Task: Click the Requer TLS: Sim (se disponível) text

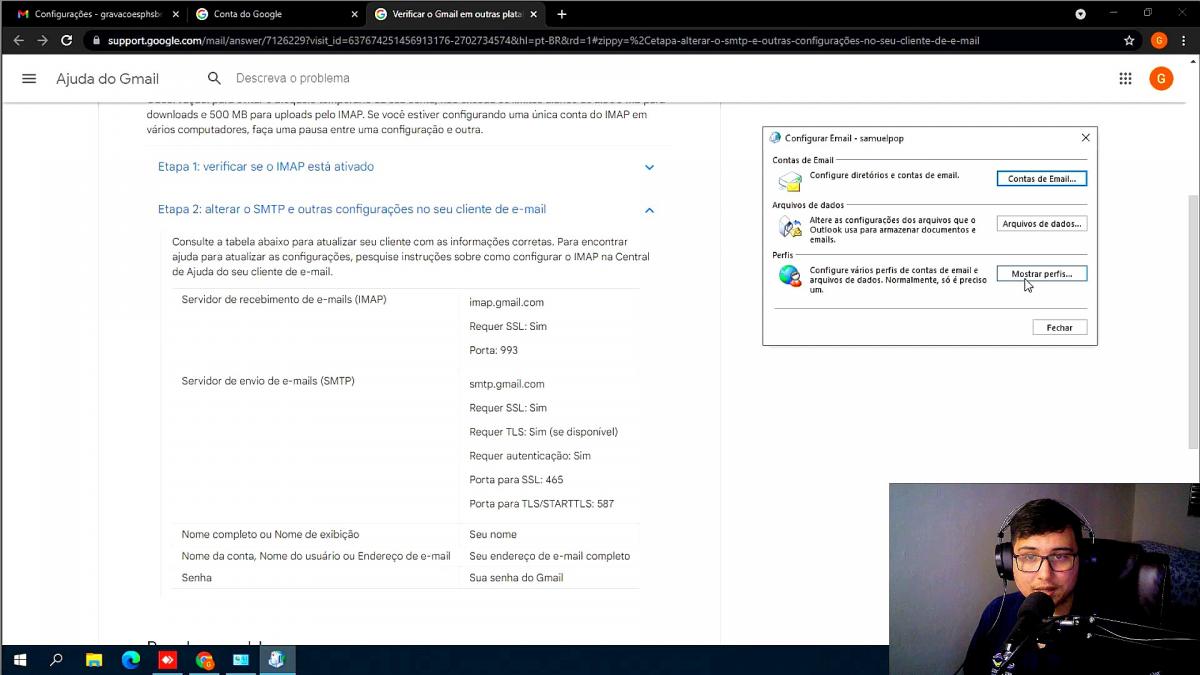Action: click(544, 432)
